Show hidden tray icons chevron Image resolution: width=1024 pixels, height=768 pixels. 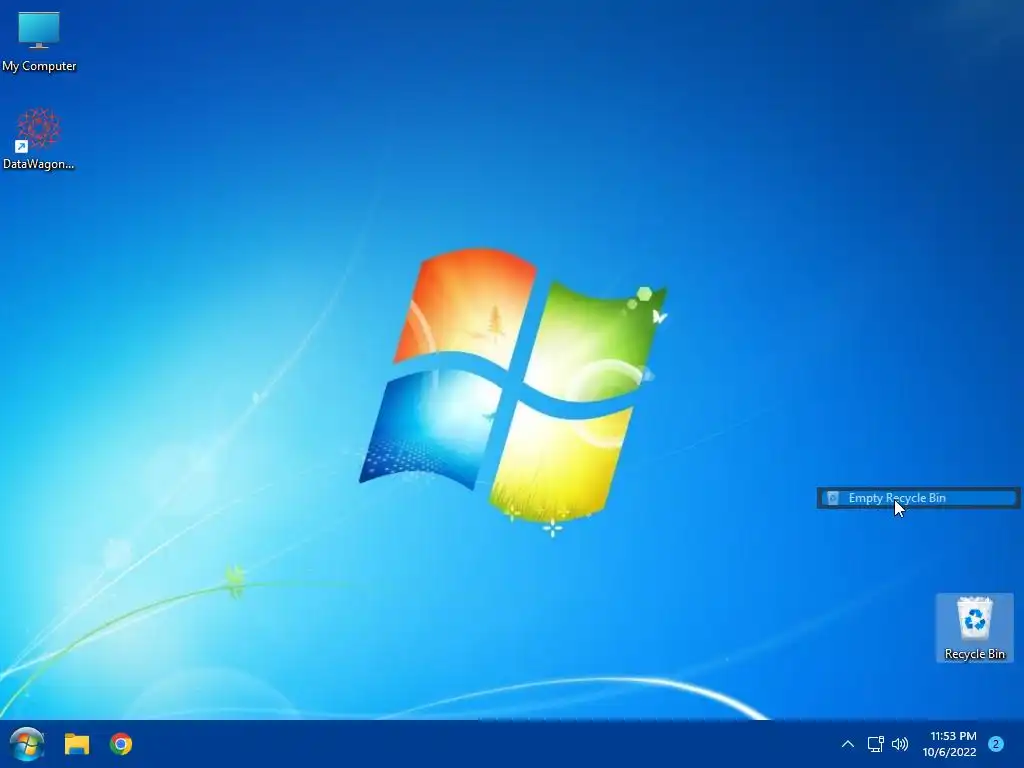848,744
